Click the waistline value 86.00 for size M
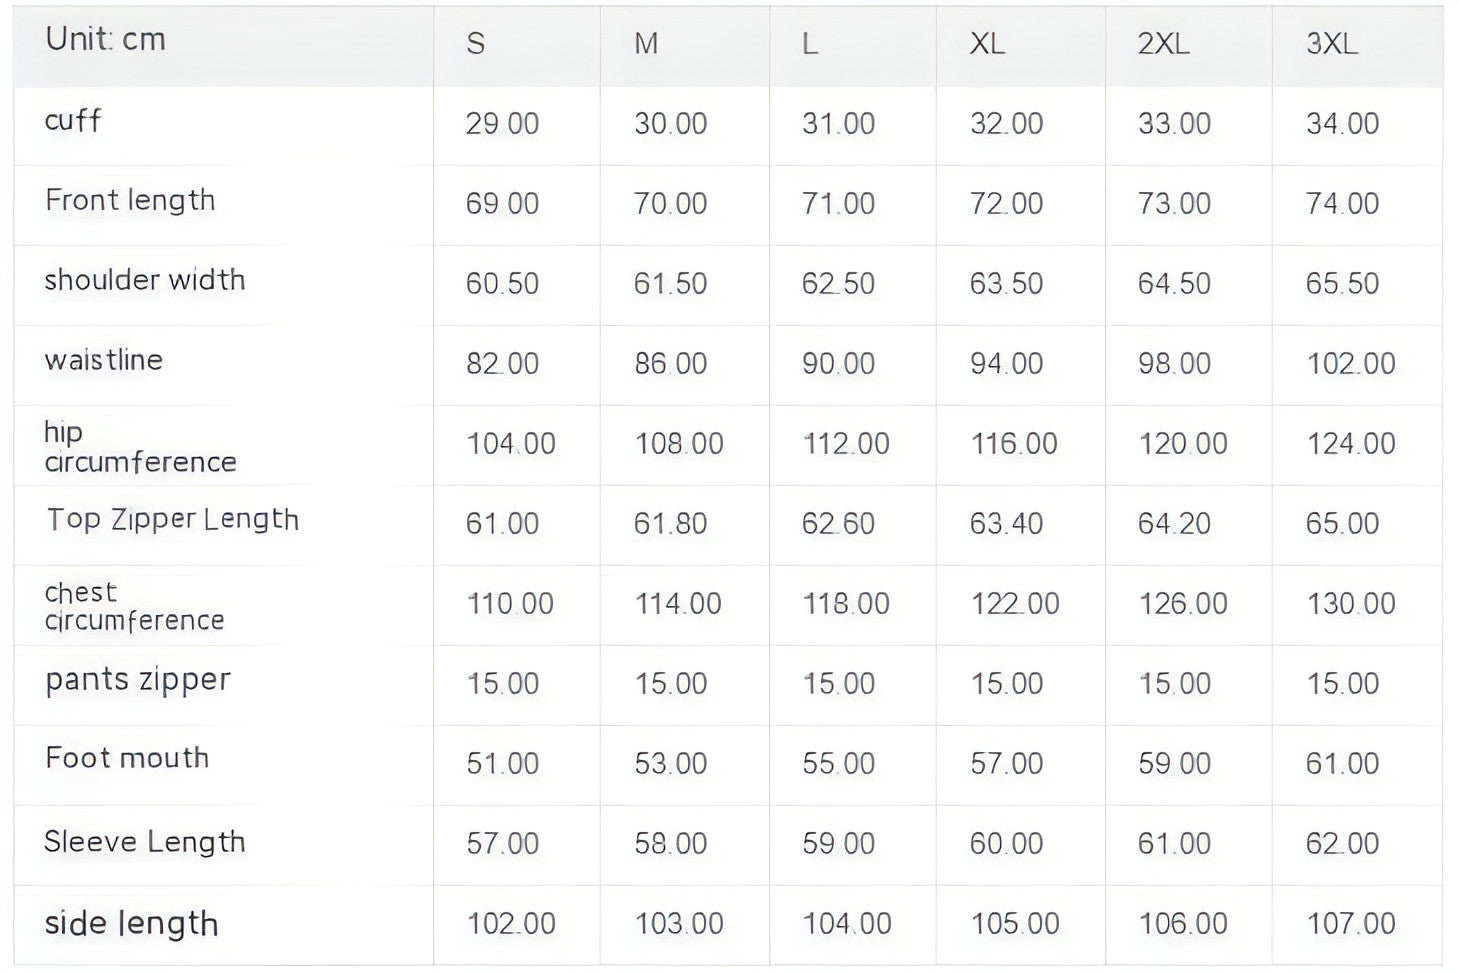This screenshot has width=1458, height=972. [x=670, y=364]
